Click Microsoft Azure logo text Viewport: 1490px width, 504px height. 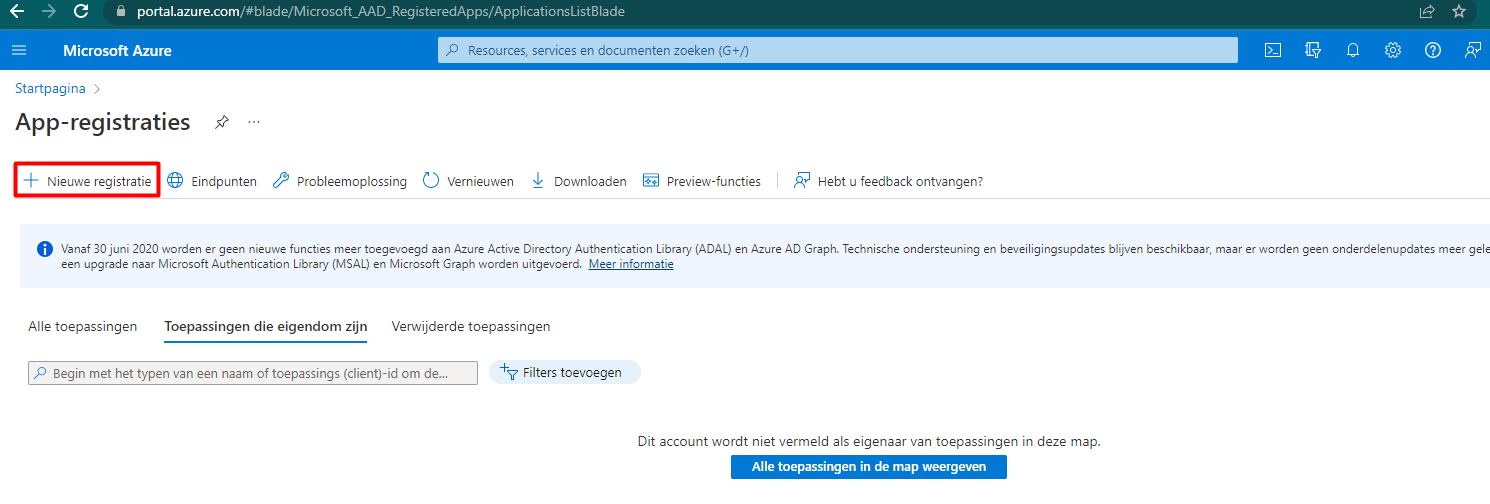(x=117, y=50)
